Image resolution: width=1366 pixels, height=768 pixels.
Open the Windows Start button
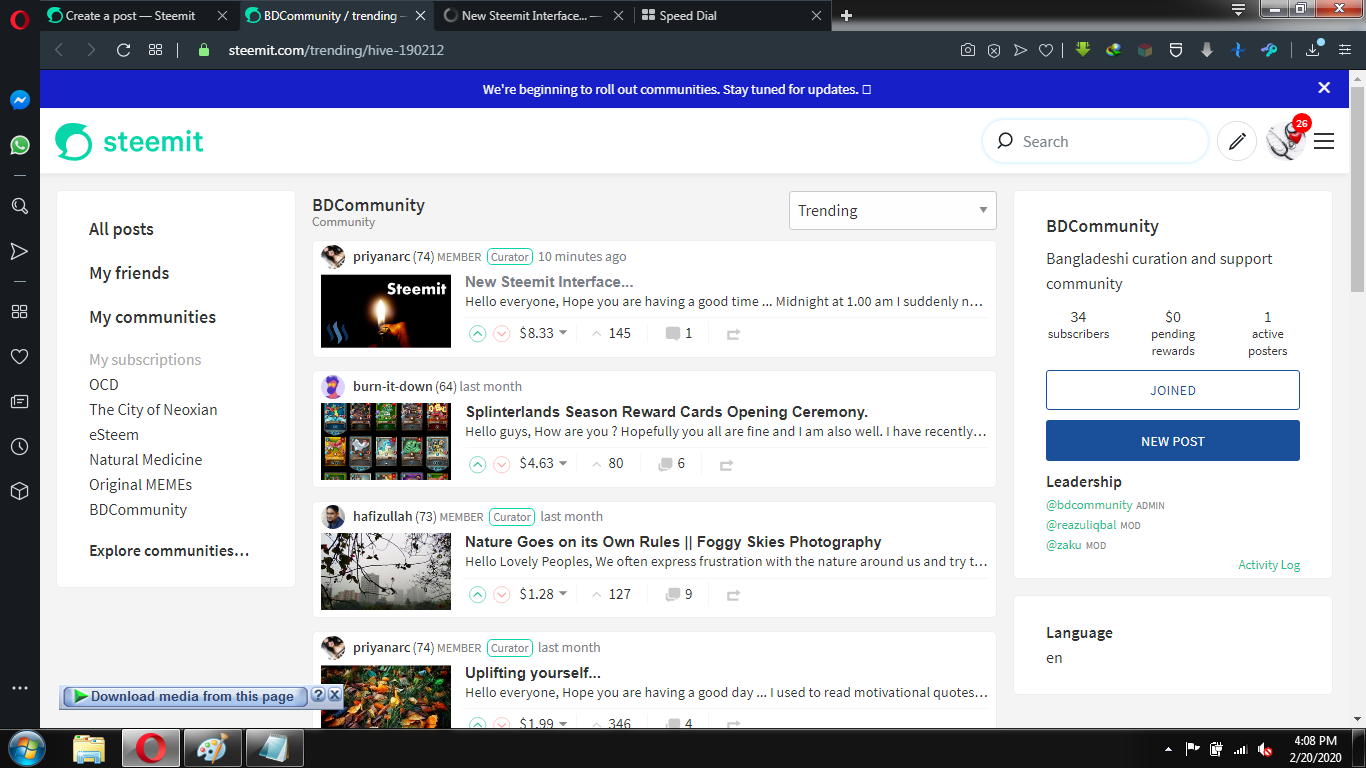click(x=25, y=748)
